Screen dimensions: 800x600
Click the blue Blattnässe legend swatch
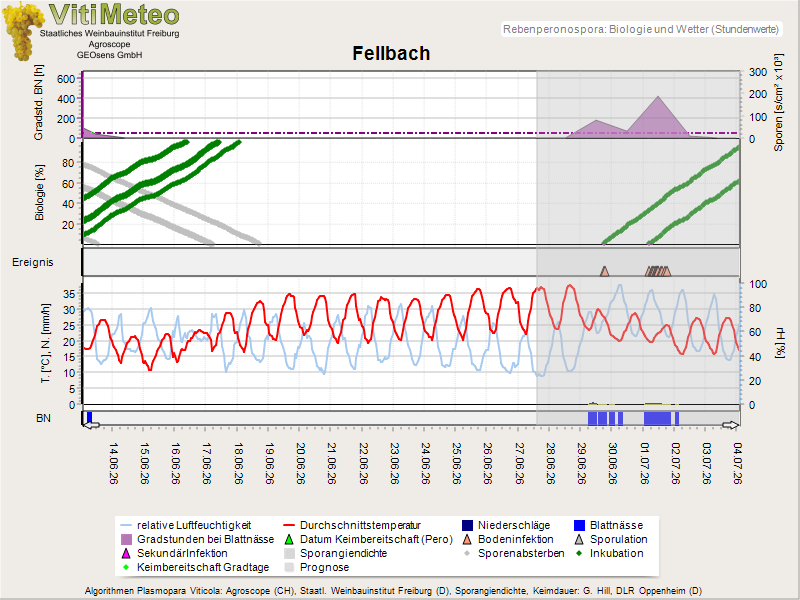(x=579, y=526)
